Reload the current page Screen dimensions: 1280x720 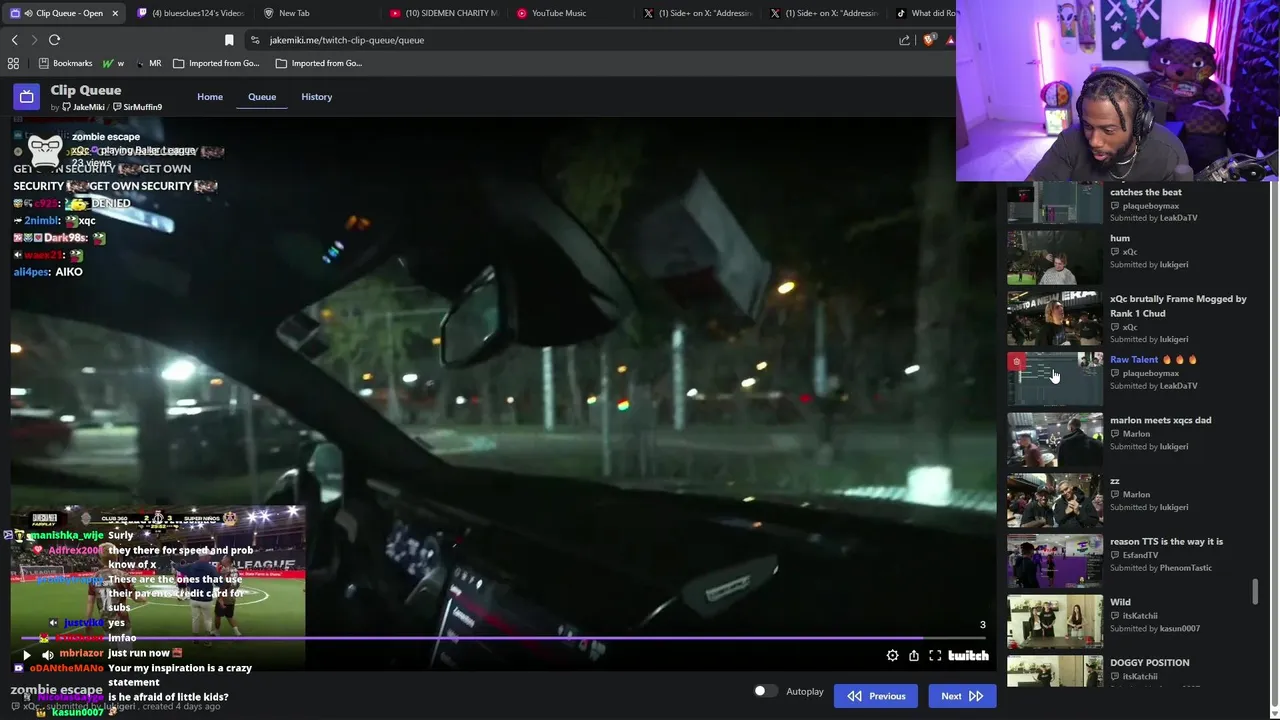[54, 40]
